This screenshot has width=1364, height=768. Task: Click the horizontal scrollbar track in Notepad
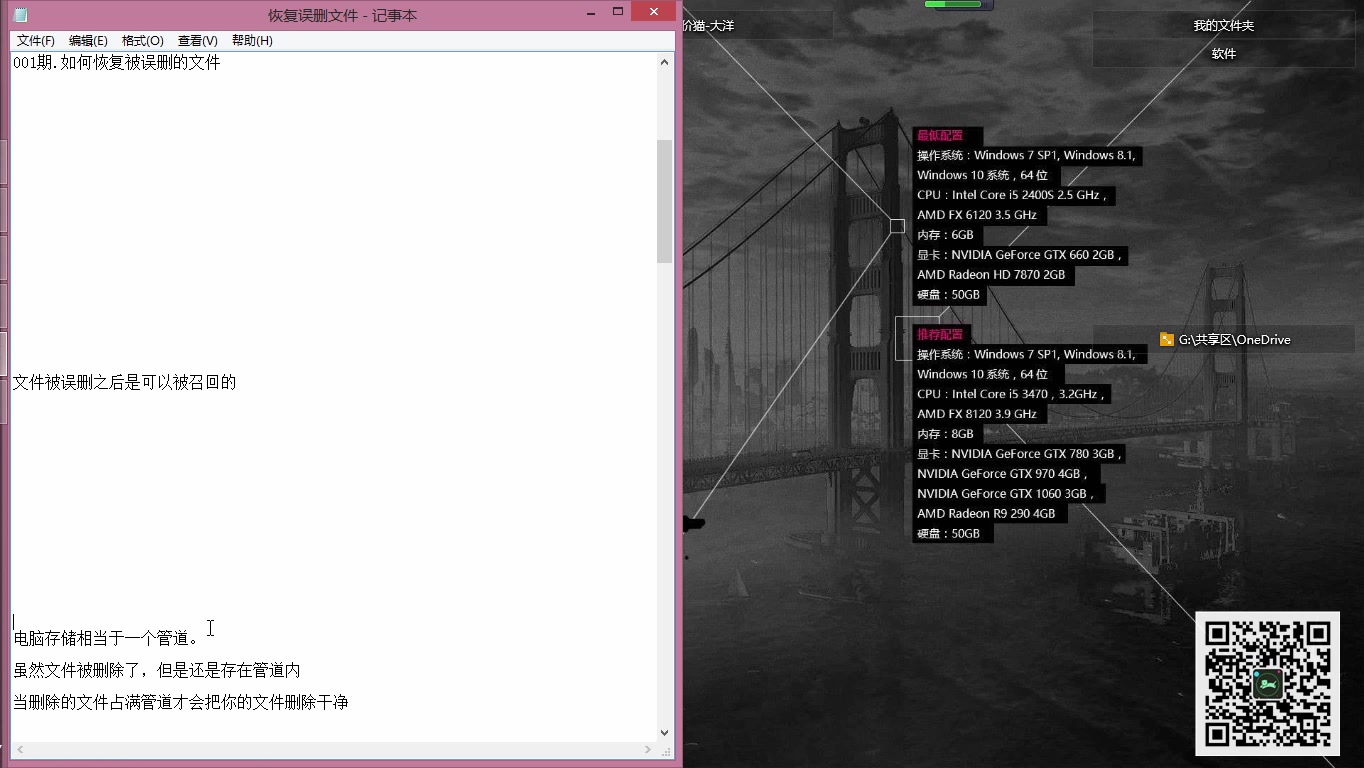click(334, 750)
